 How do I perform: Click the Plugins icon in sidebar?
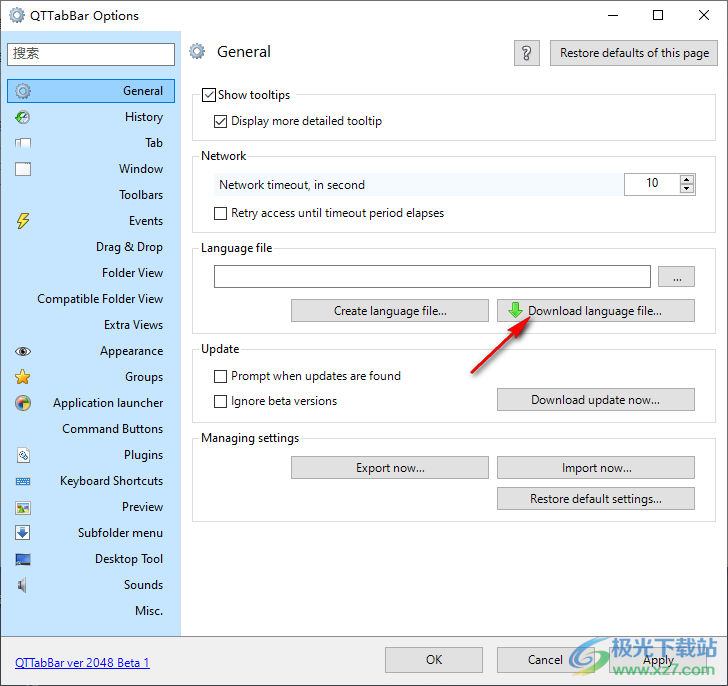(23, 455)
